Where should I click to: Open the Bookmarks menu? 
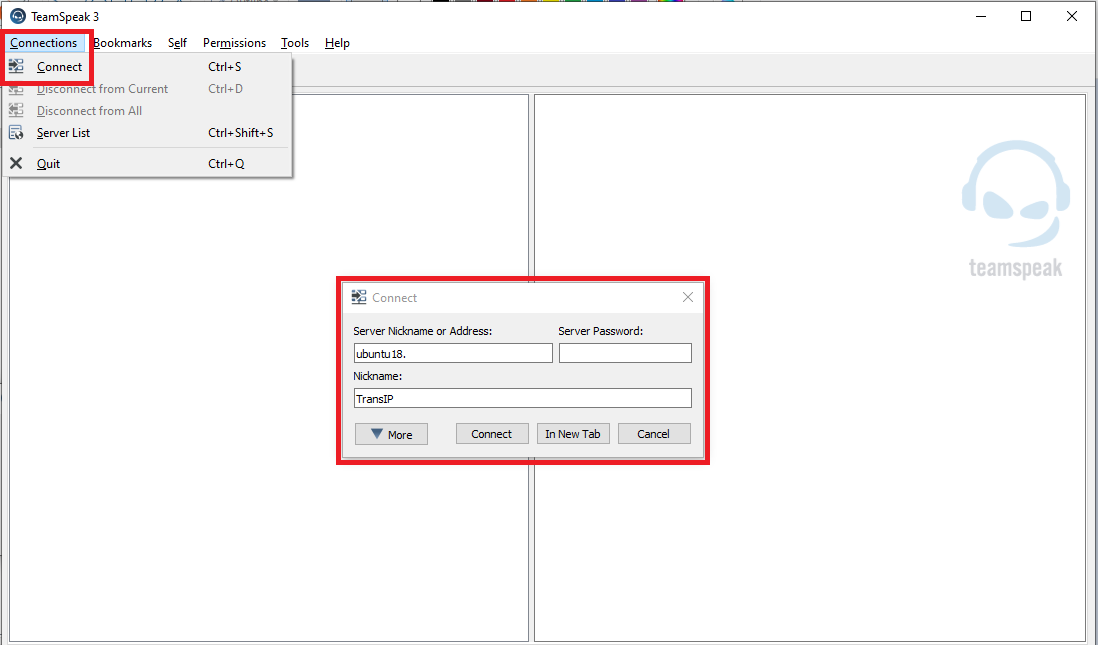pyautogui.click(x=123, y=43)
